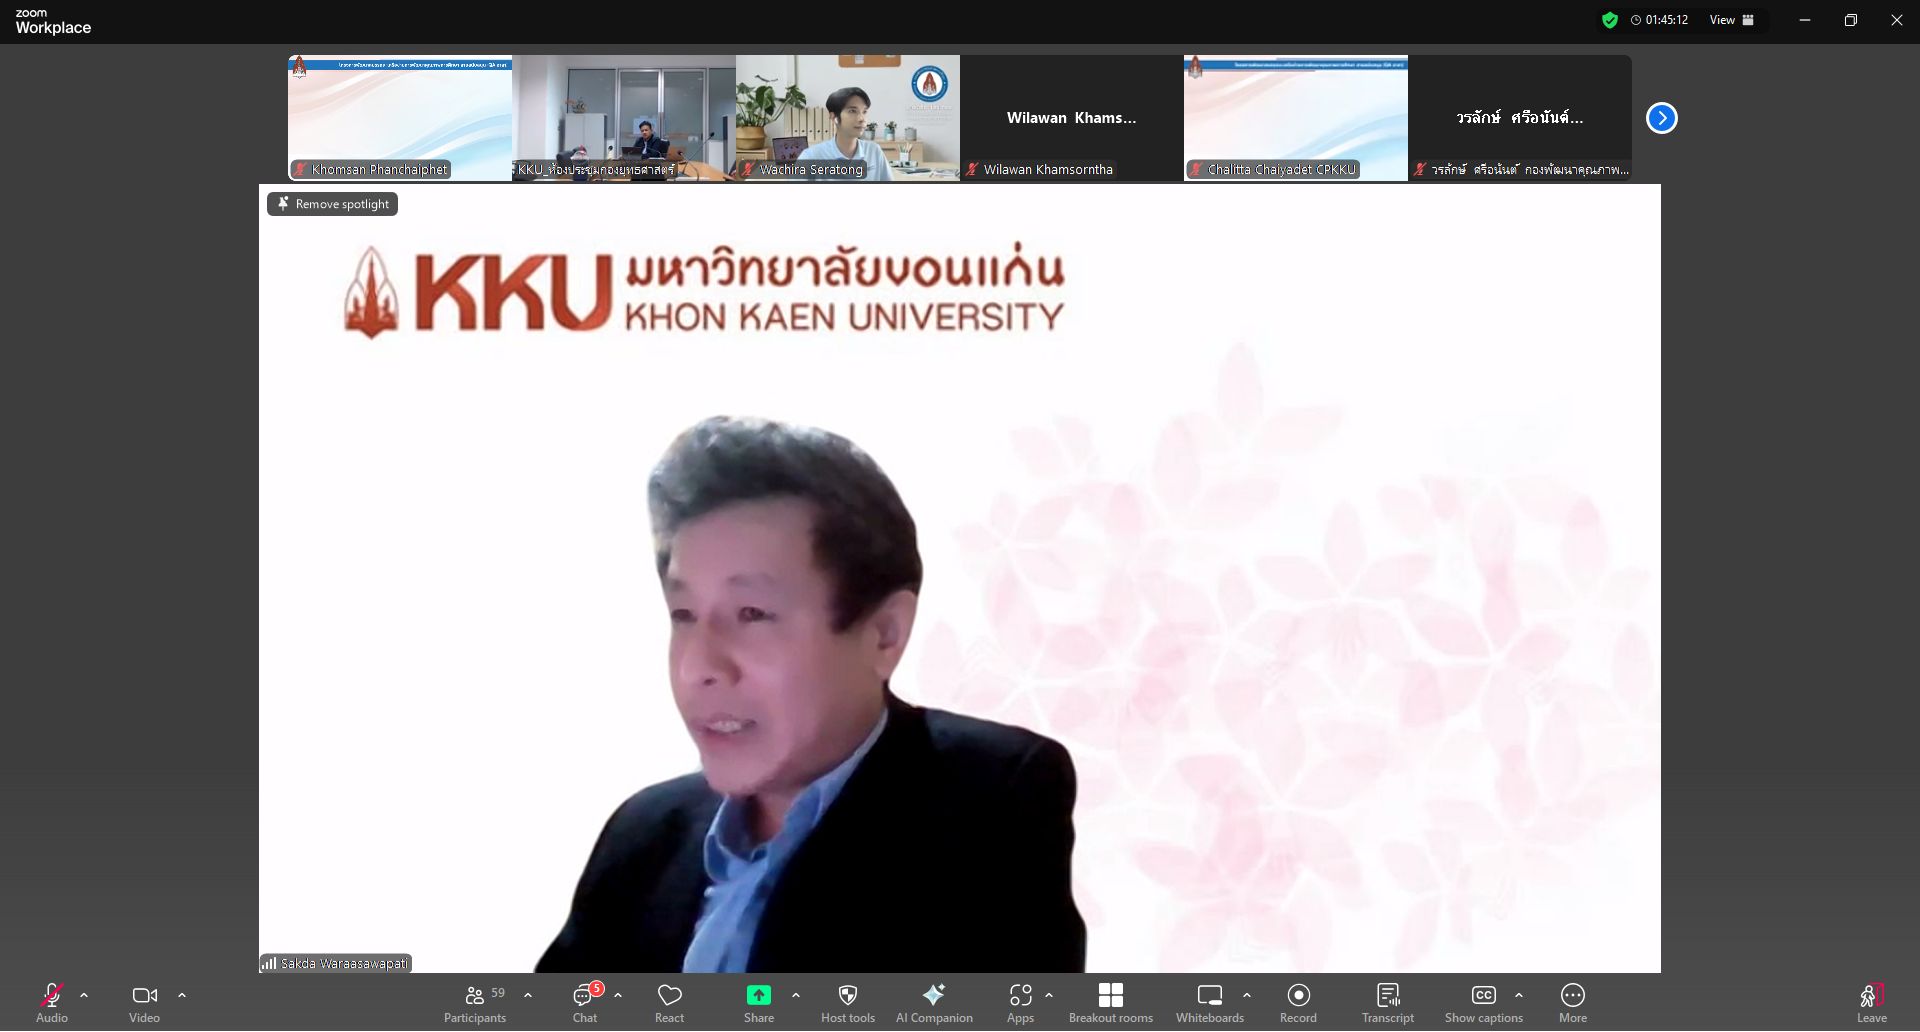Open the React emoji menu
The width and height of the screenshot is (1920, 1032).
669,1003
